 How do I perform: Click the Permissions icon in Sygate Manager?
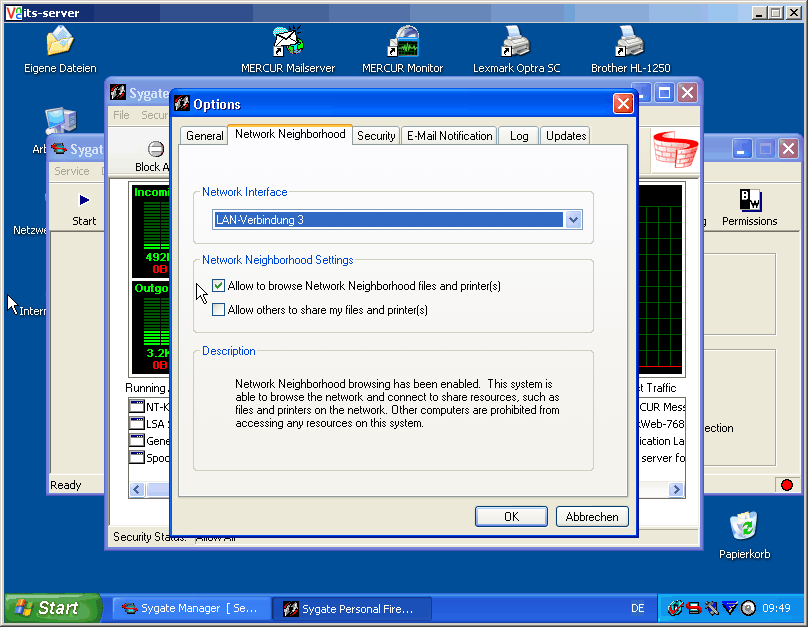(x=750, y=200)
